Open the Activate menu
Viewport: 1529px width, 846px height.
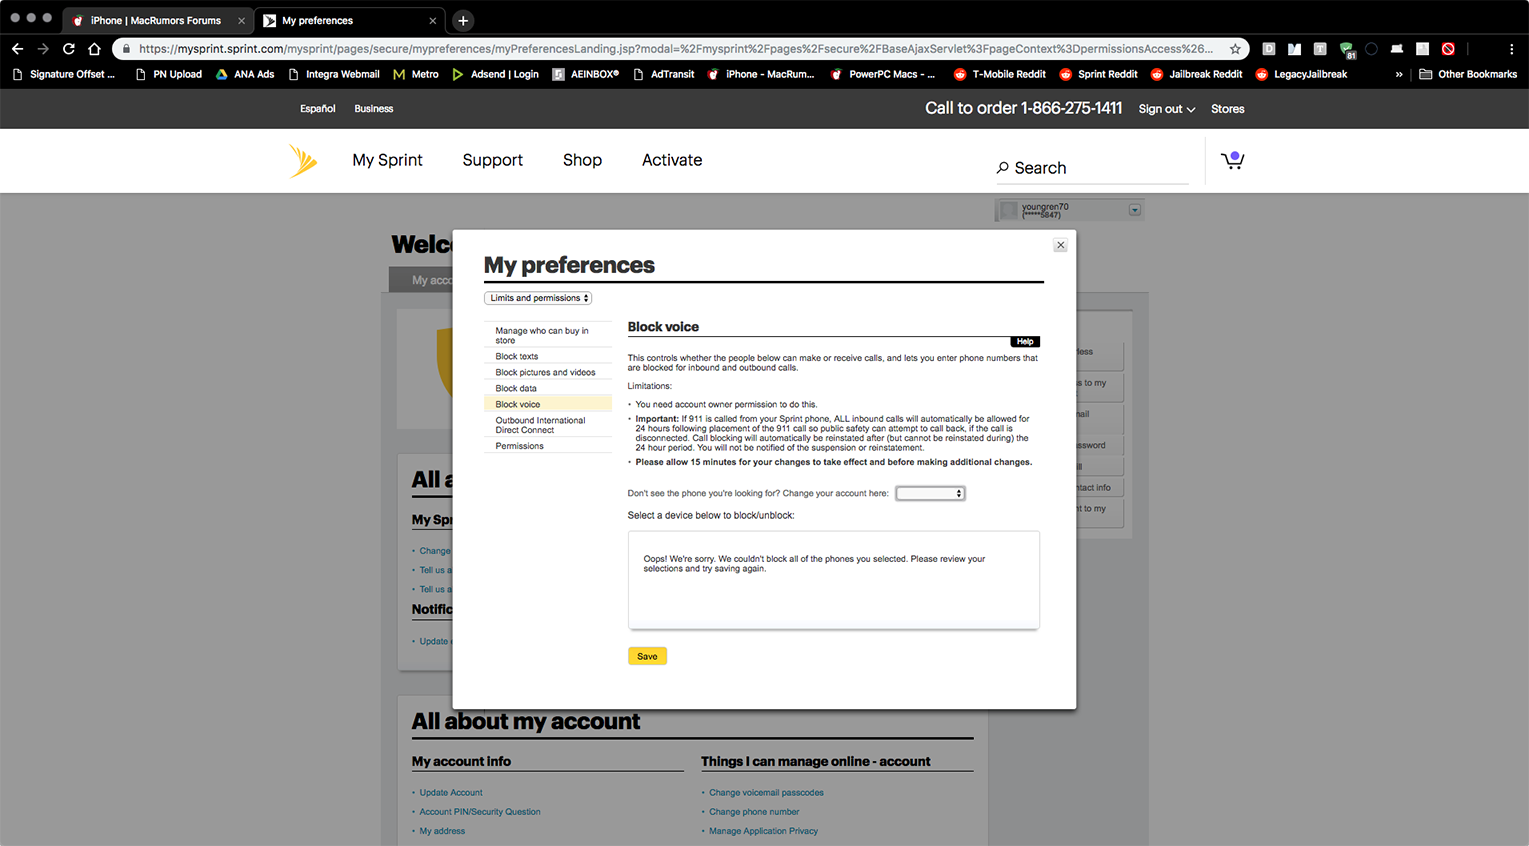tap(672, 160)
